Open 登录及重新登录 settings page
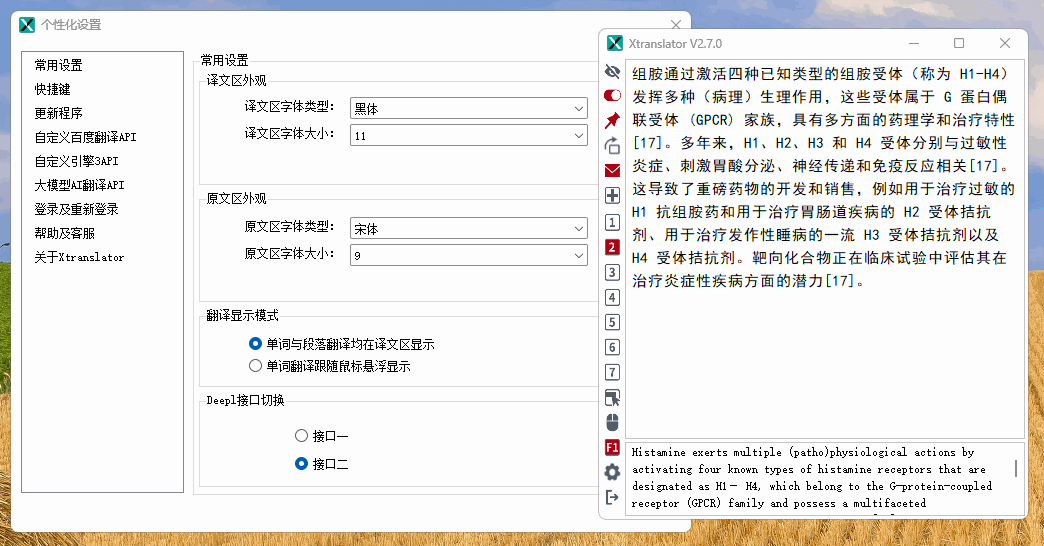This screenshot has height=546, width=1044. pyautogui.click(x=77, y=209)
